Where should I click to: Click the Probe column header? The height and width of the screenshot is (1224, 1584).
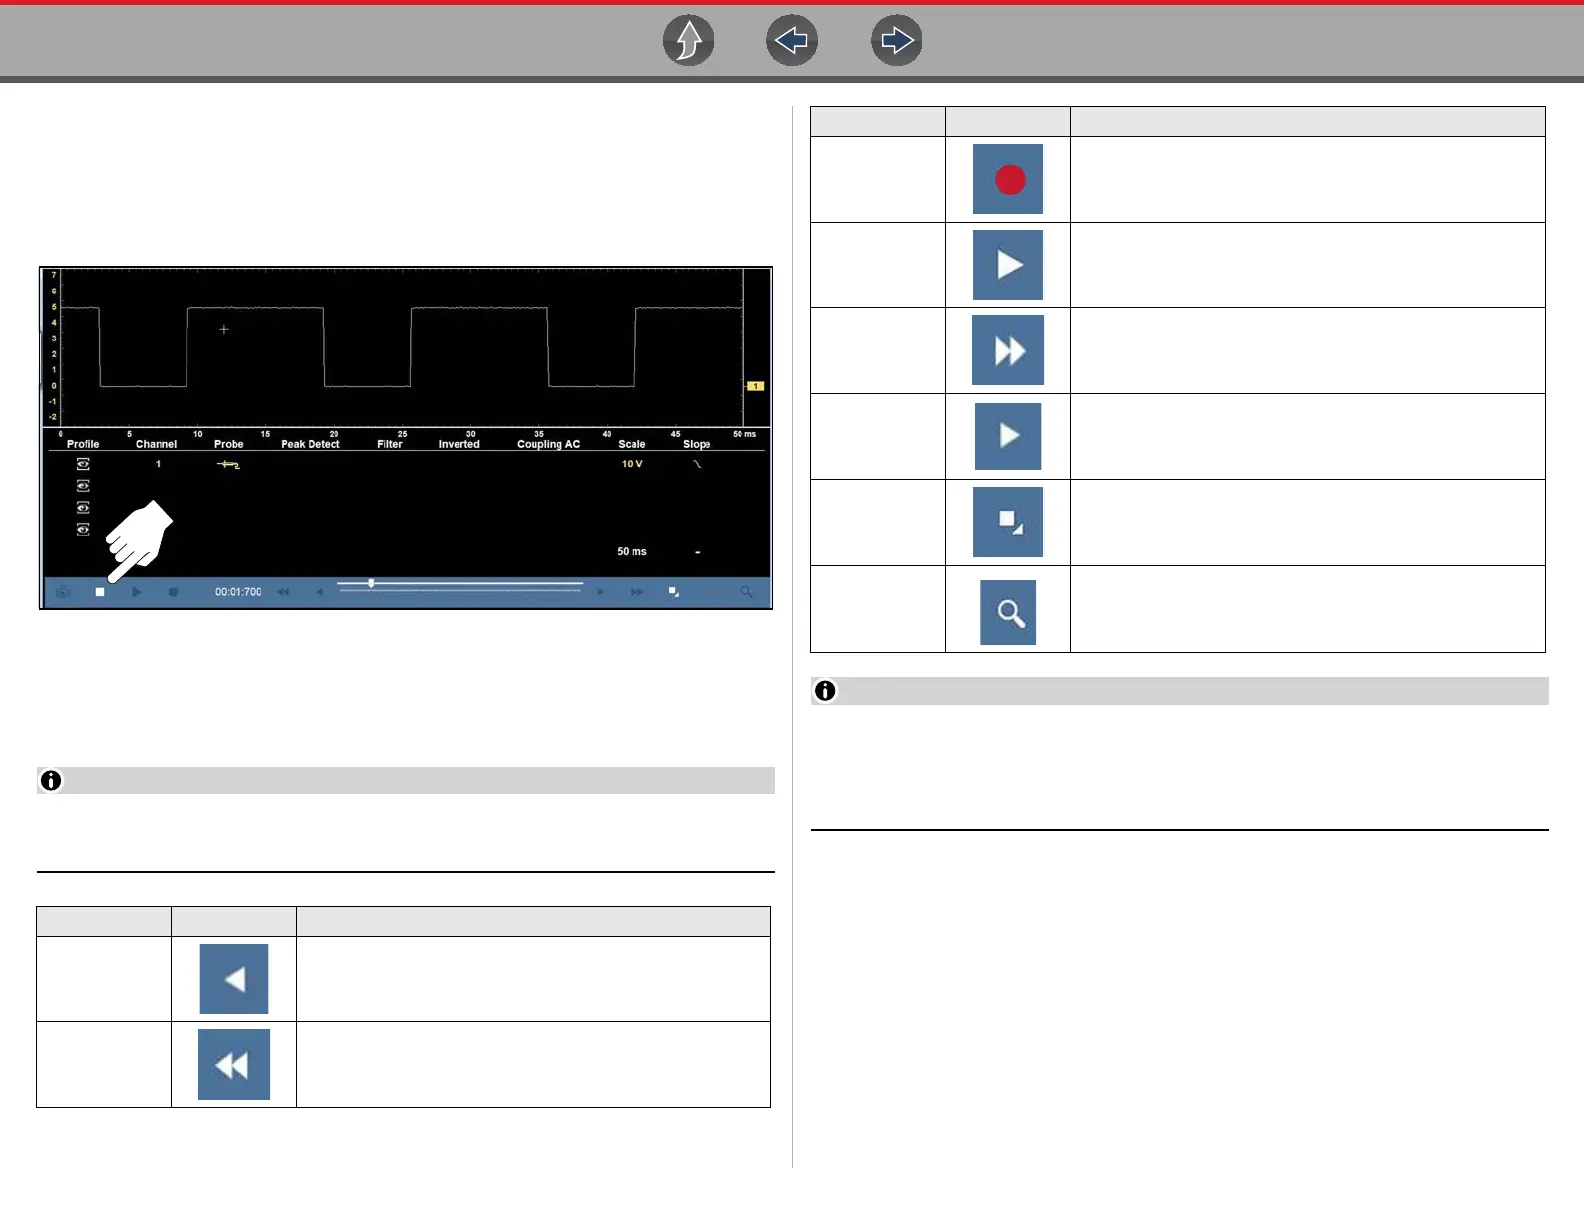228,444
